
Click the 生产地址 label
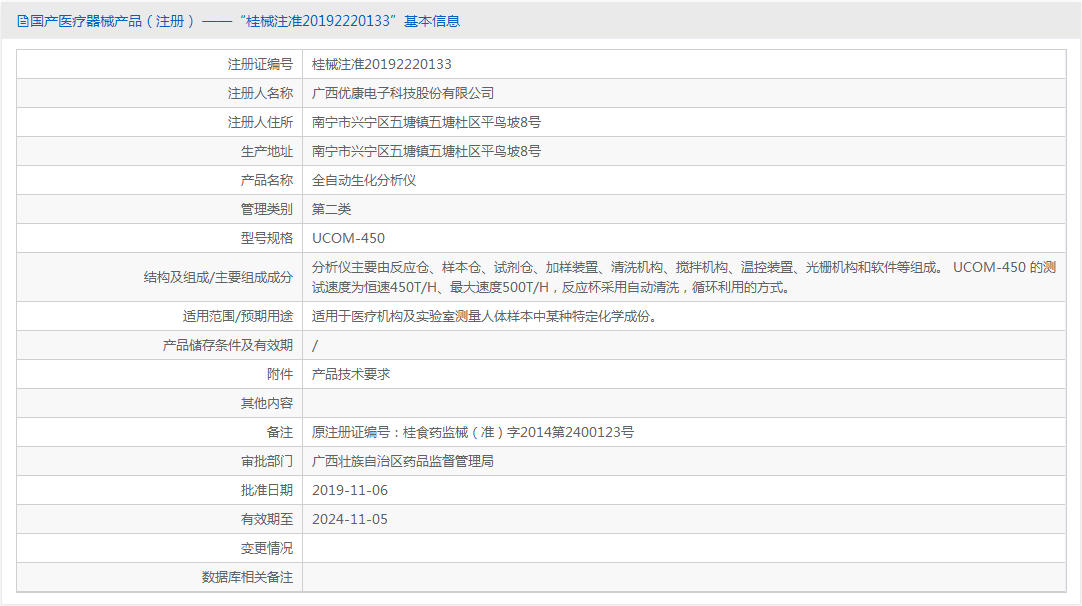point(266,151)
